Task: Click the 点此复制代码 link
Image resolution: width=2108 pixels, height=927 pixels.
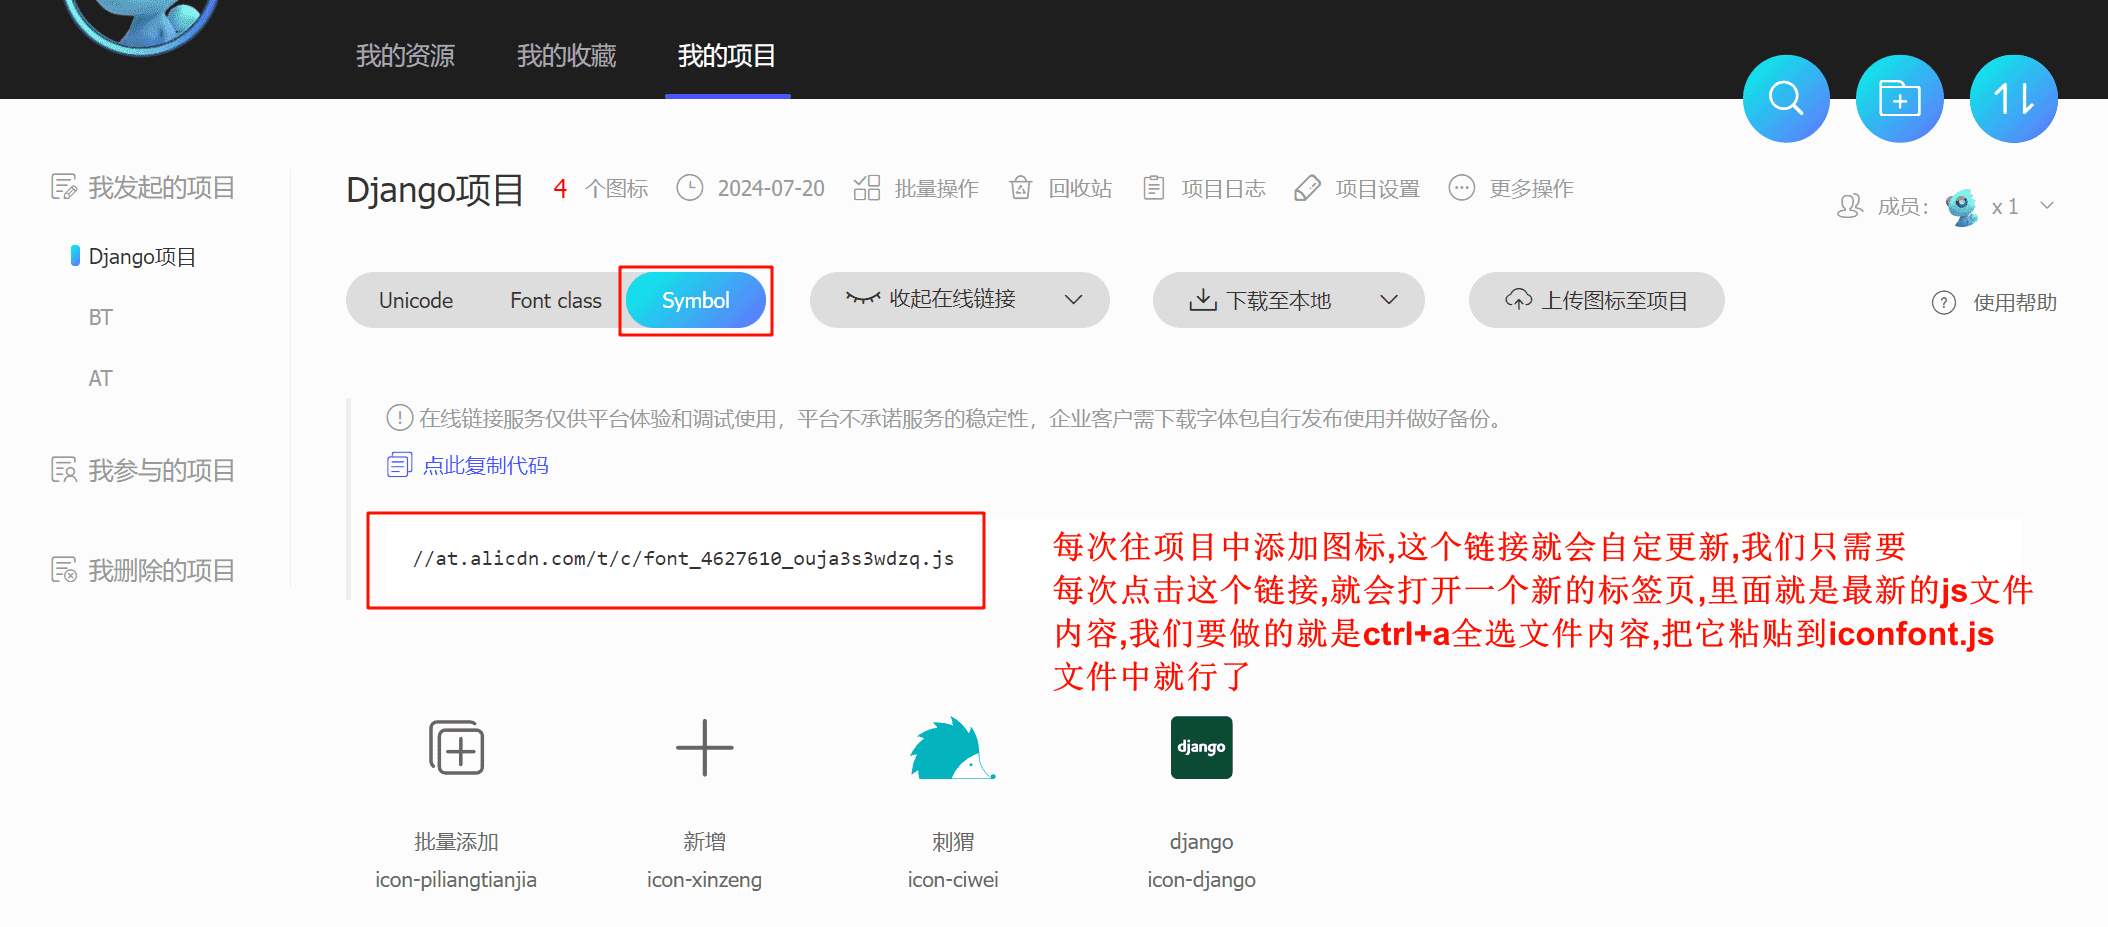Action: tap(486, 465)
